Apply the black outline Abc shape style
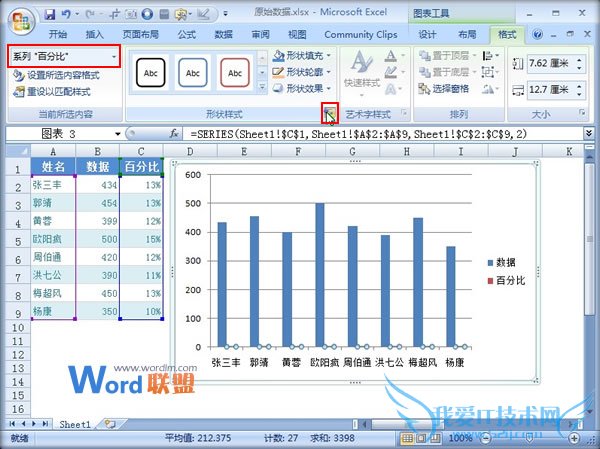The image size is (600, 449). coord(151,73)
